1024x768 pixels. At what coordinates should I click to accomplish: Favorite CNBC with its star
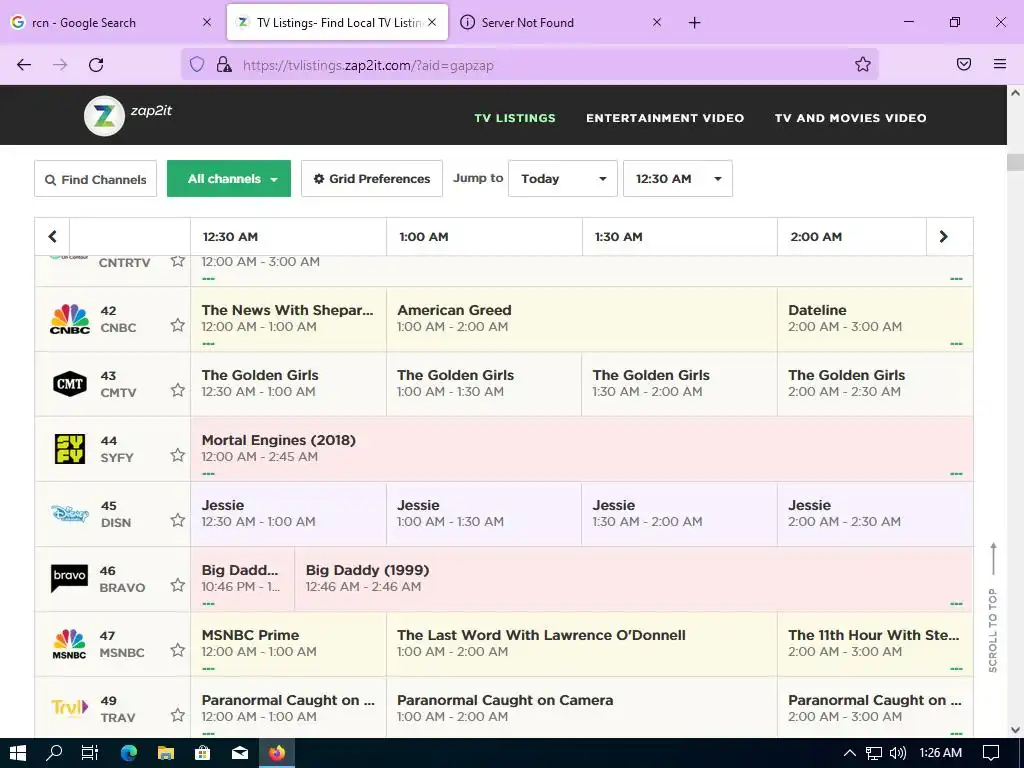click(x=178, y=325)
